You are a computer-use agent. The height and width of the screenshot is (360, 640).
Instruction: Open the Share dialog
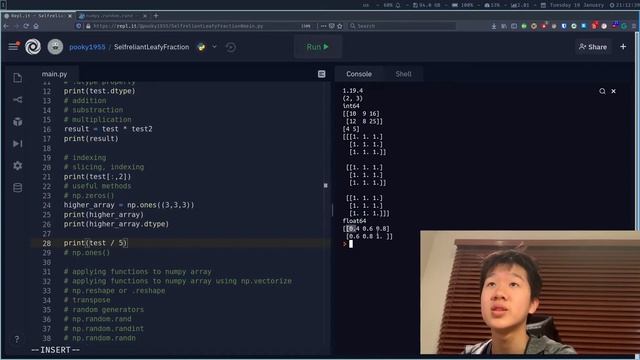(x=593, y=47)
